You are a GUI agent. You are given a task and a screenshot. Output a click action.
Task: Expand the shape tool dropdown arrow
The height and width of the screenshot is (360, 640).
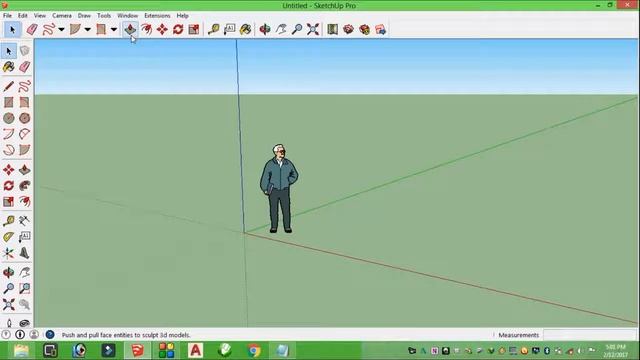[114, 29]
